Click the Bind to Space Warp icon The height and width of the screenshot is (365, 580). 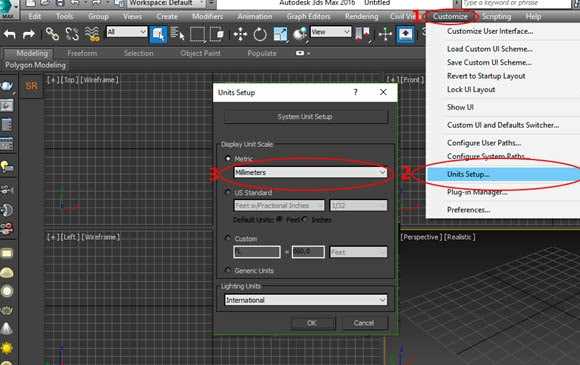coord(92,34)
